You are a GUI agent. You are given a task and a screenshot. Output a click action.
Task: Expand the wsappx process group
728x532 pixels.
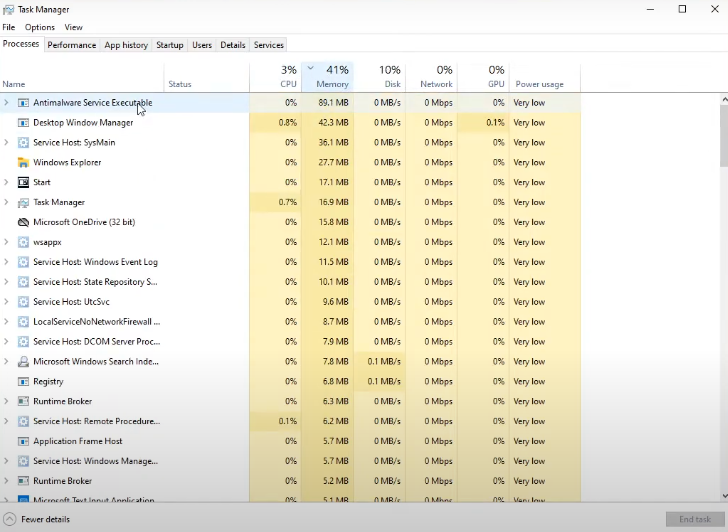pyautogui.click(x=6, y=242)
